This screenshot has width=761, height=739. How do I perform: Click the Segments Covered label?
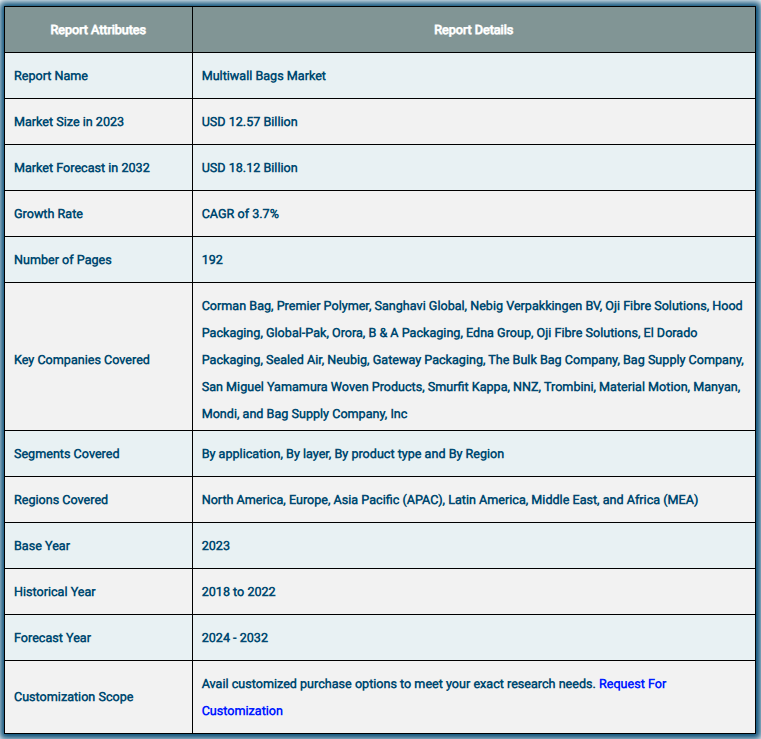tap(66, 454)
